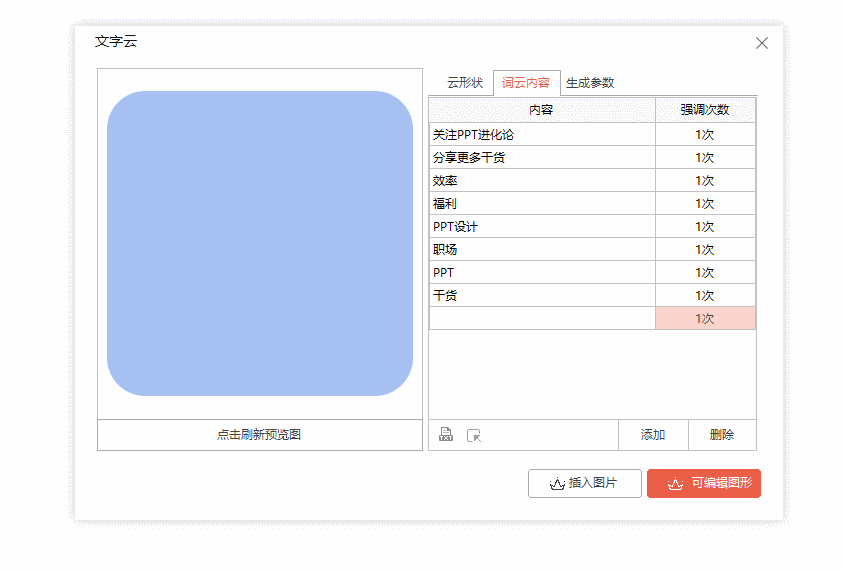Click the pick-from-selection cursor icon
843x572 pixels.
click(474, 435)
